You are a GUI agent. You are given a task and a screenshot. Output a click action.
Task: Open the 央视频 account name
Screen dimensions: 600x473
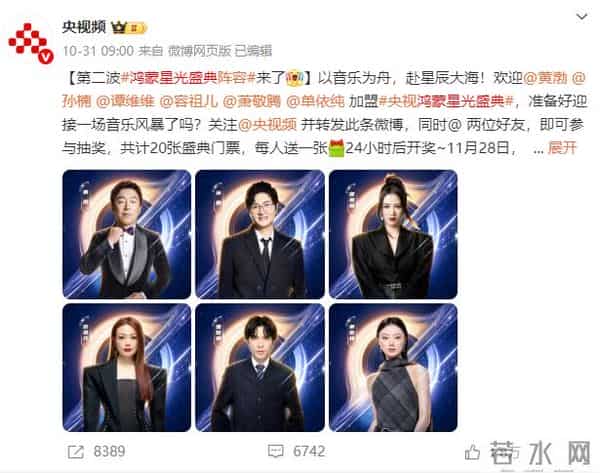pyautogui.click(x=84, y=27)
